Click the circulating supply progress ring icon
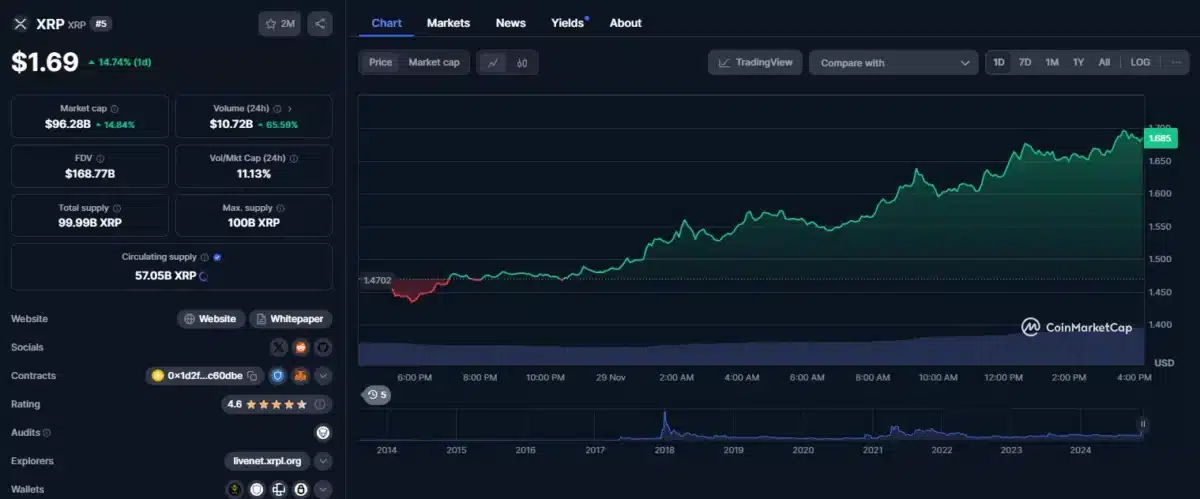1200x499 pixels. tap(204, 275)
